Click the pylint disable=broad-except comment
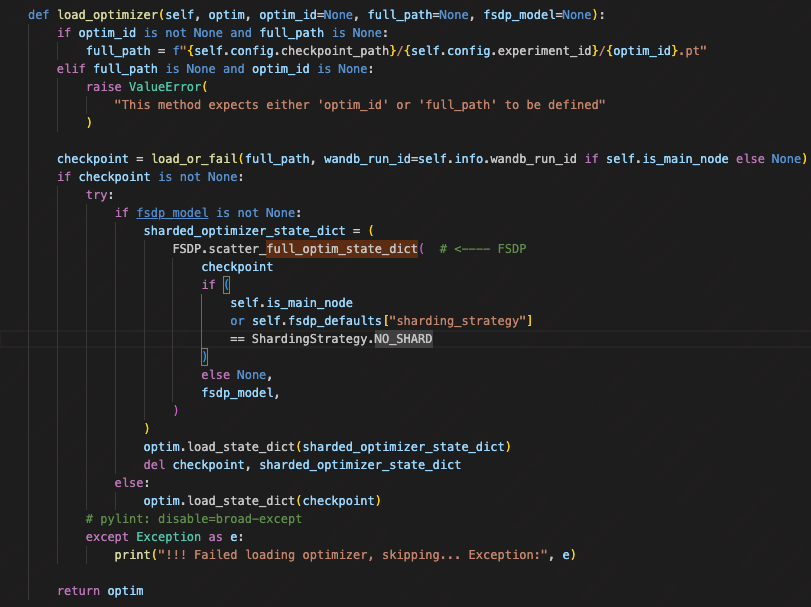 click(194, 519)
